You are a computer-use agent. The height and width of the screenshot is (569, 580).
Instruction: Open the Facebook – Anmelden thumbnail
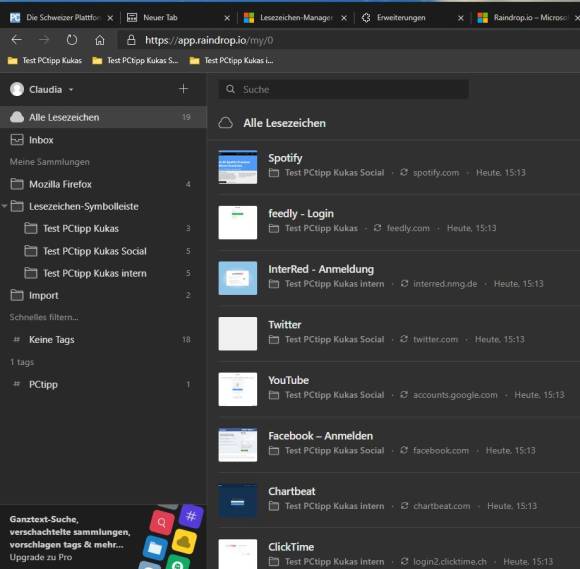click(x=238, y=445)
